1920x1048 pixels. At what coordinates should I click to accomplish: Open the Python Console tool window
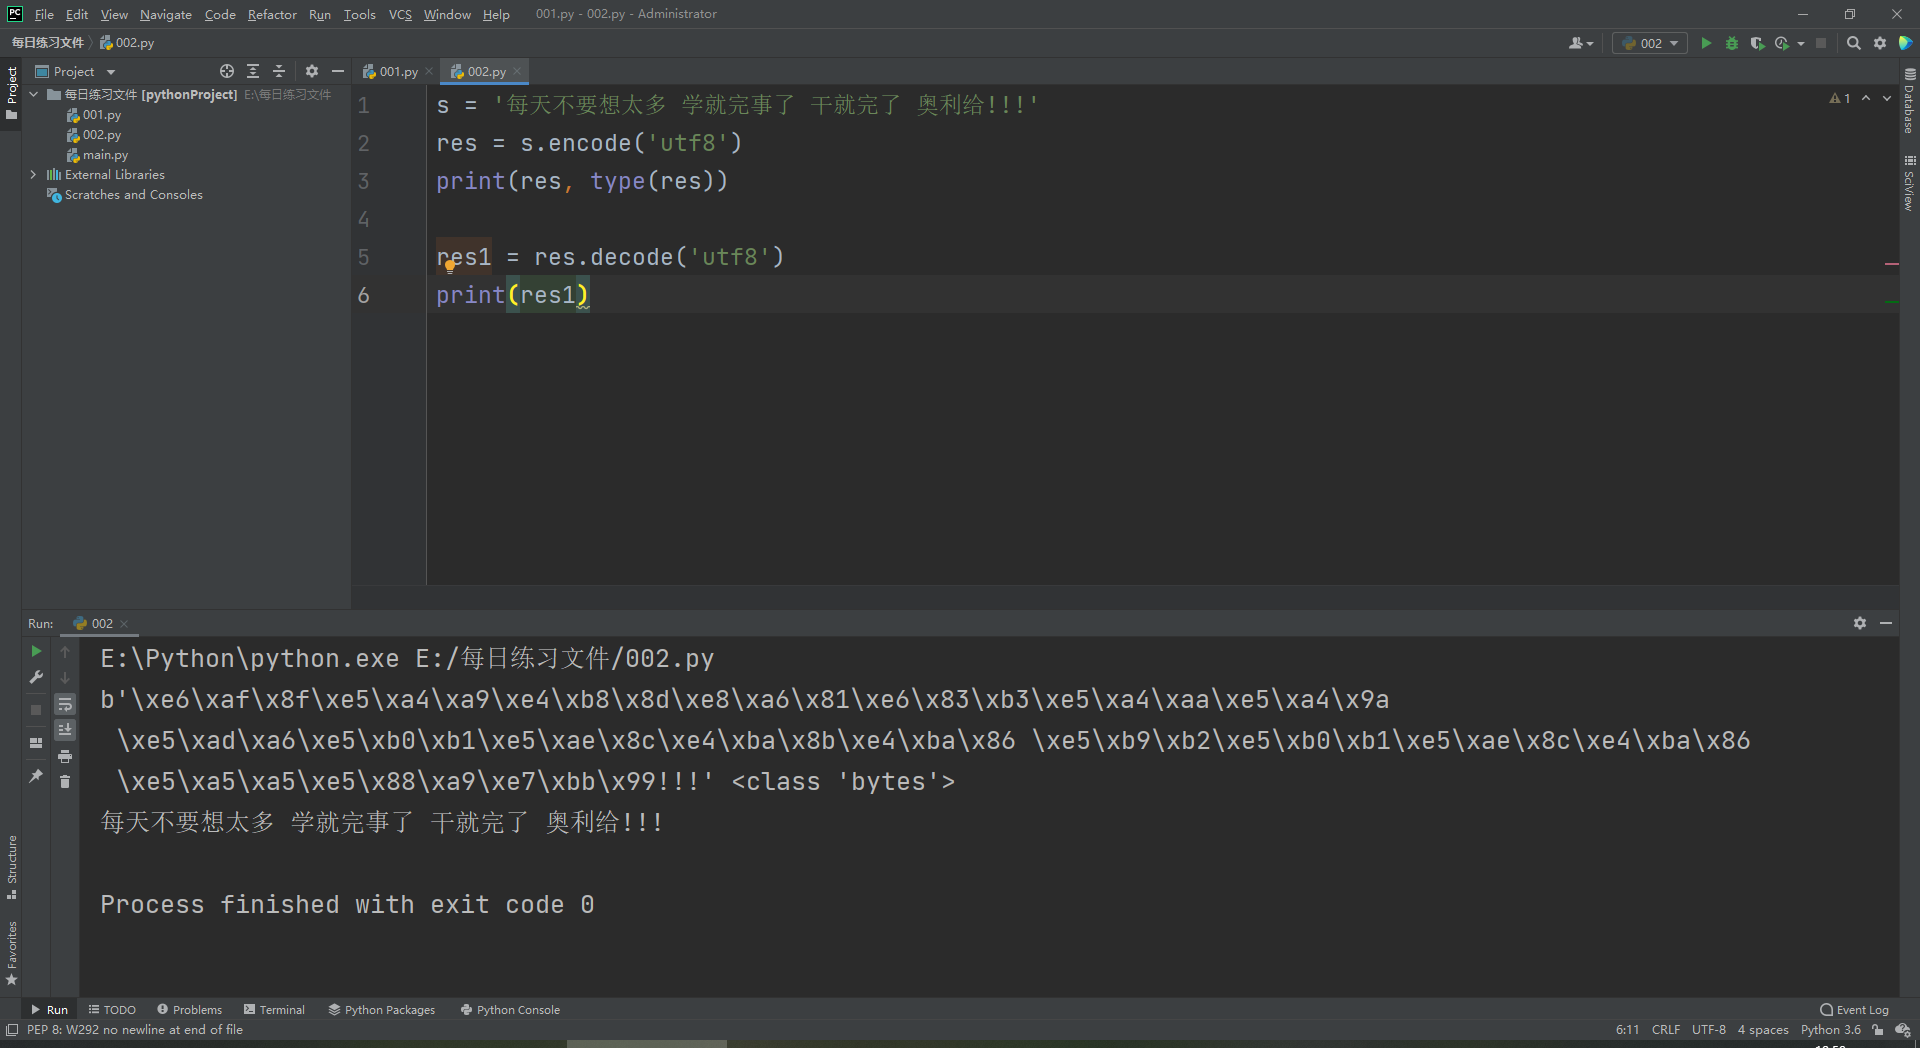510,1010
